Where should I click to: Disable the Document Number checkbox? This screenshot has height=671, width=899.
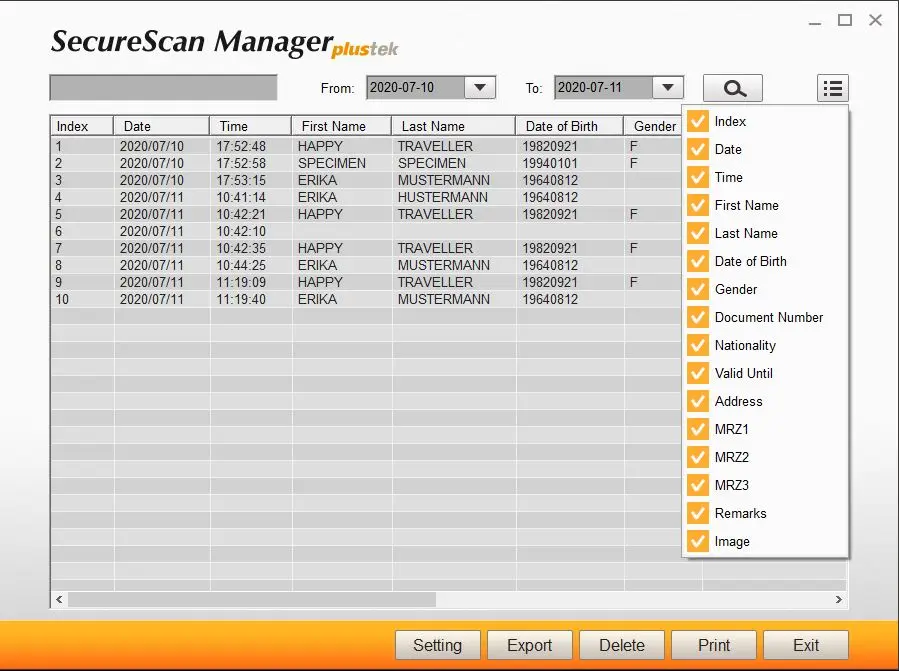click(x=698, y=317)
